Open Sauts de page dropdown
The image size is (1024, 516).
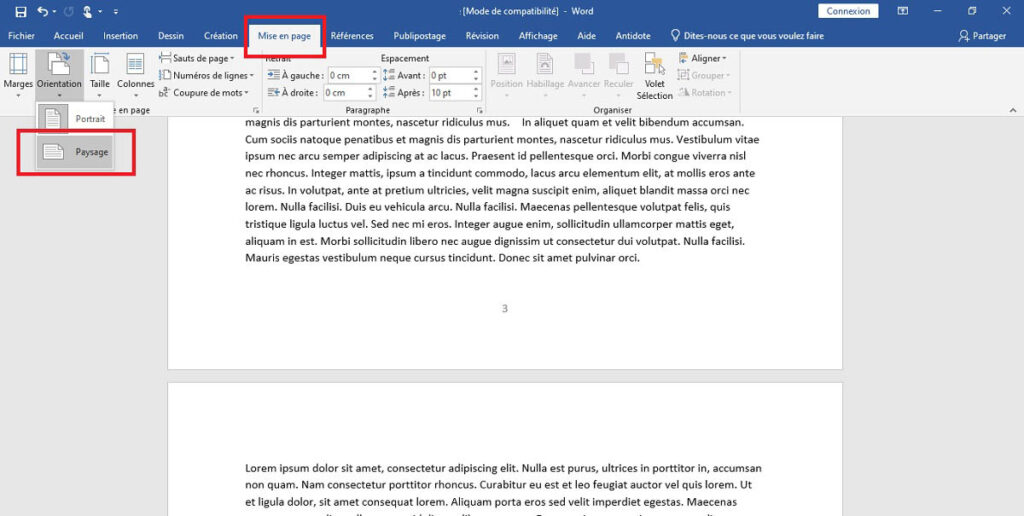coord(197,58)
